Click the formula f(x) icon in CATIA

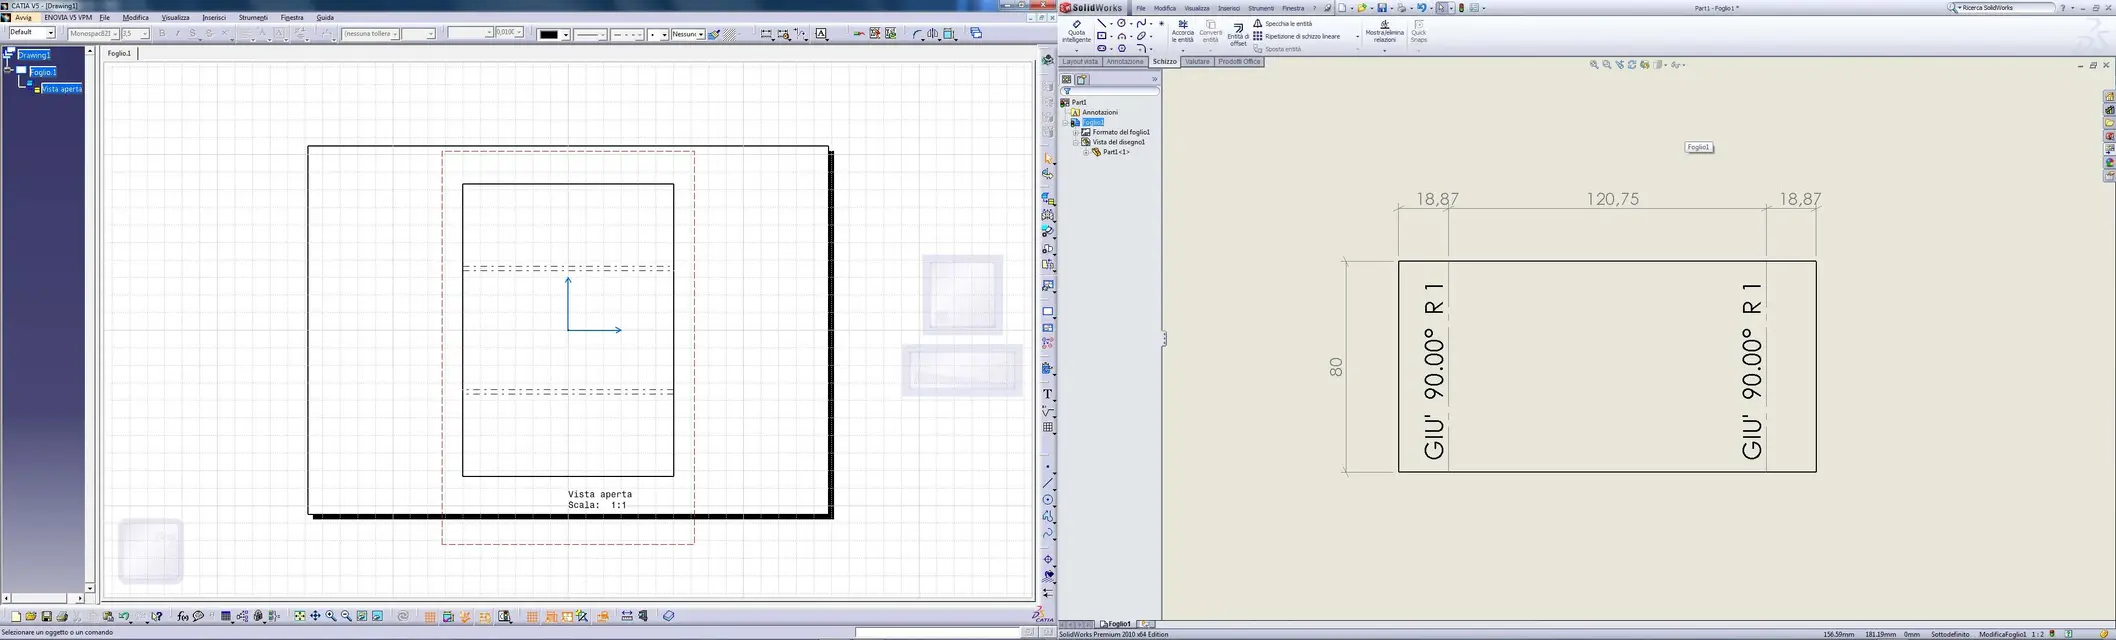[183, 616]
